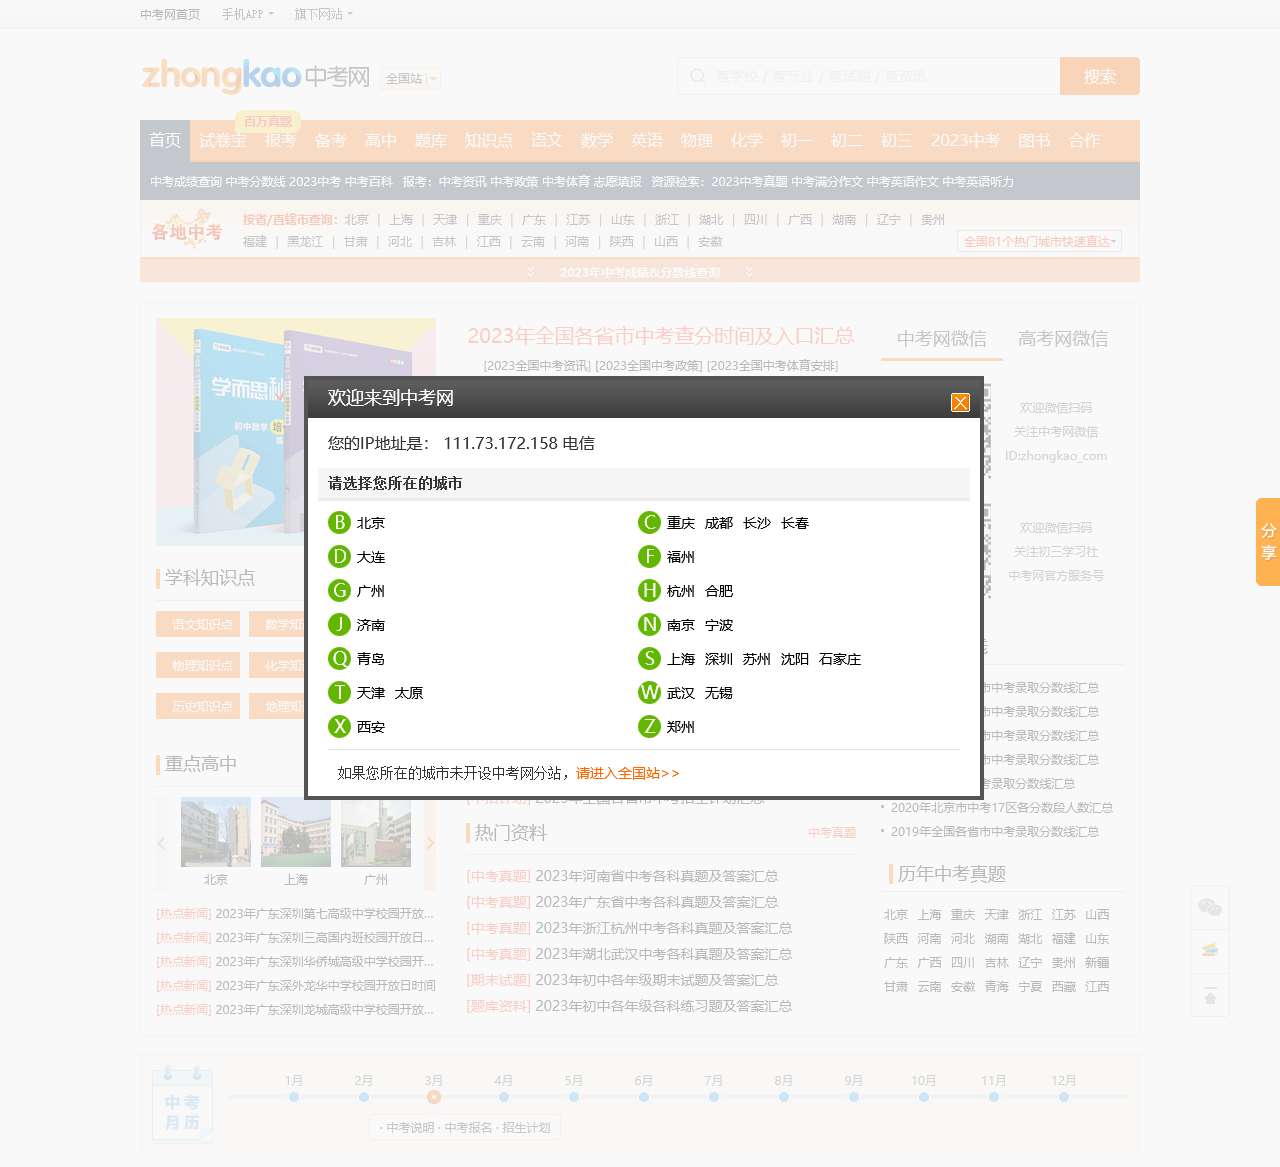Open headline 2023年全国各省市中考查分时间及入口汇总
1280x1167 pixels.
660,336
